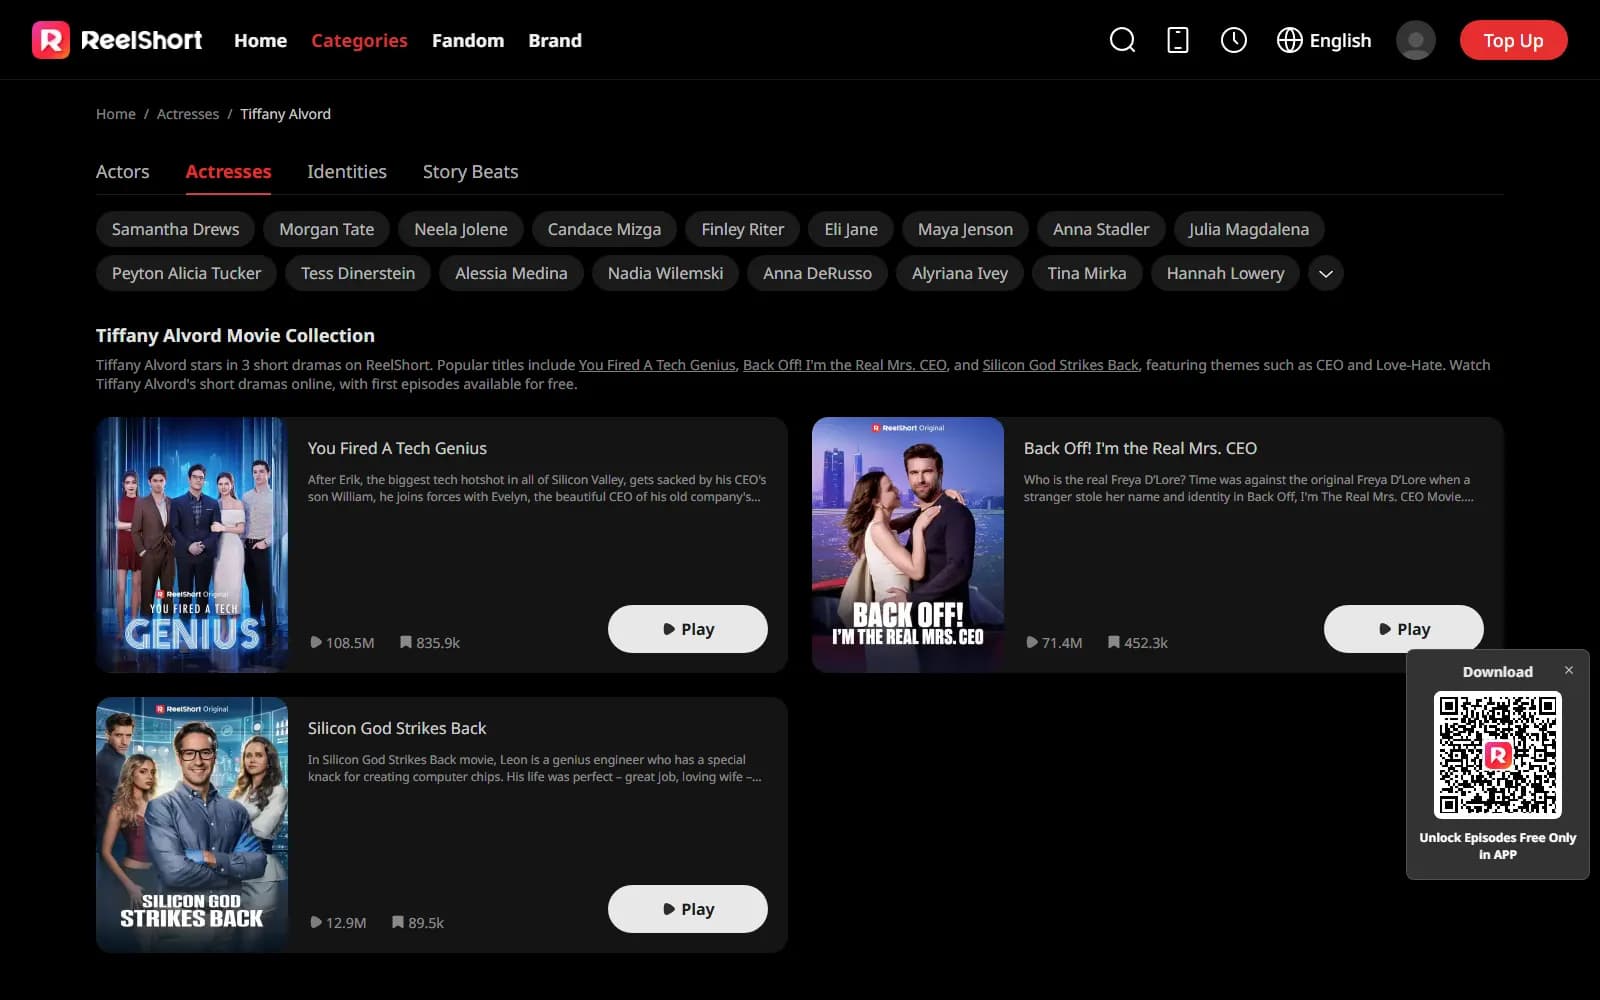Click the Top Up button
The width and height of the screenshot is (1600, 1000).
(1513, 40)
